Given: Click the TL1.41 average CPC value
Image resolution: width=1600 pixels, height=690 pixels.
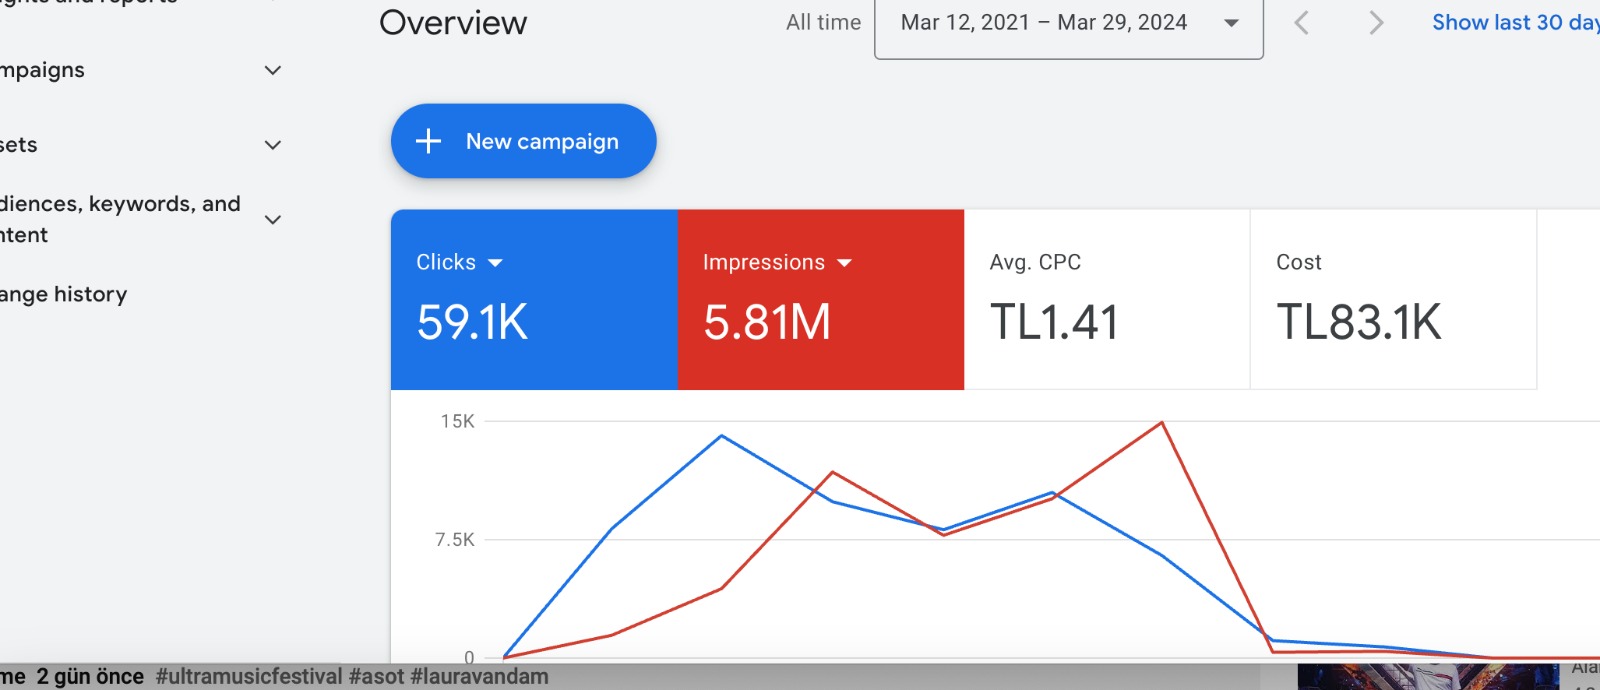Looking at the screenshot, I should point(1054,322).
